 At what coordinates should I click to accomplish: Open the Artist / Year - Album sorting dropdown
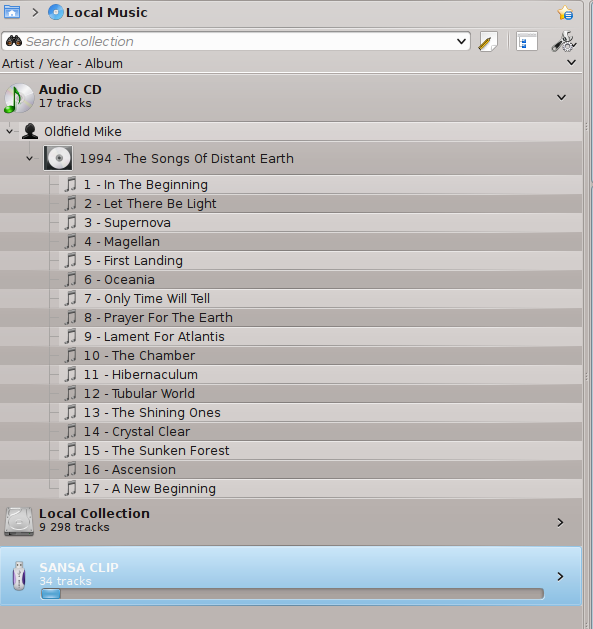click(x=571, y=63)
